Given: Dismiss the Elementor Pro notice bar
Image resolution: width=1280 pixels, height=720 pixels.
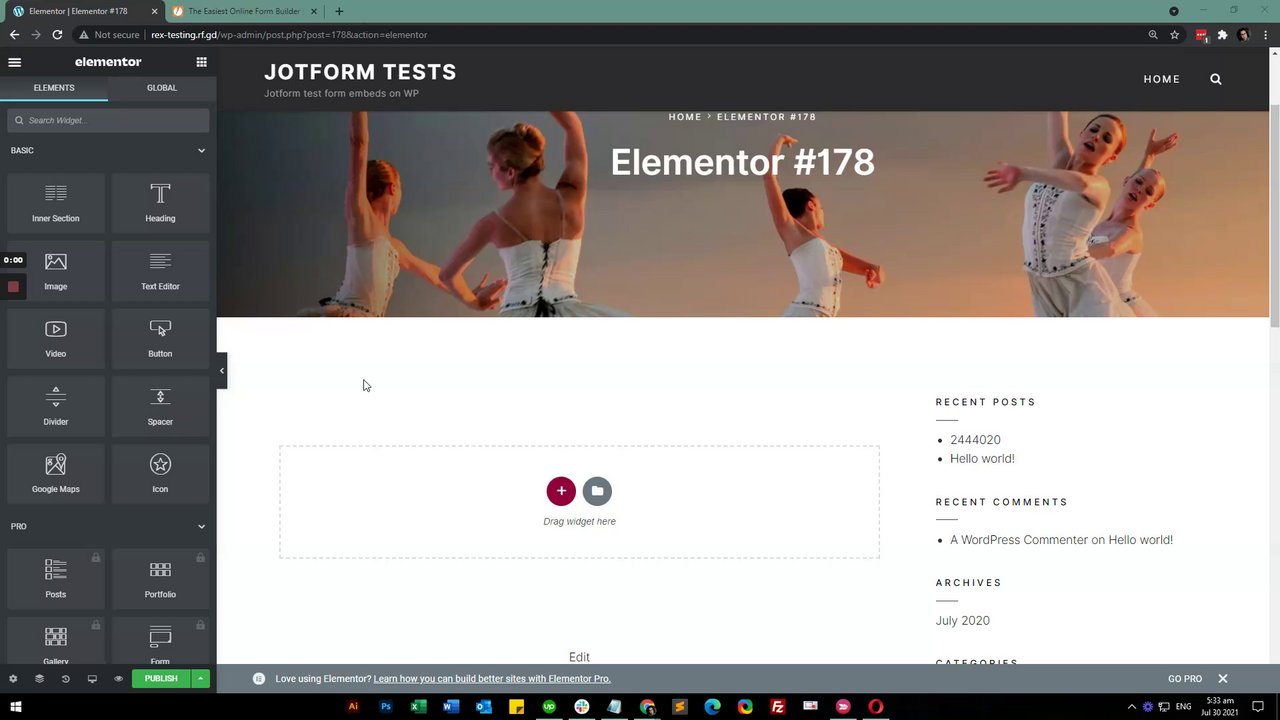Looking at the screenshot, I should coord(1222,679).
